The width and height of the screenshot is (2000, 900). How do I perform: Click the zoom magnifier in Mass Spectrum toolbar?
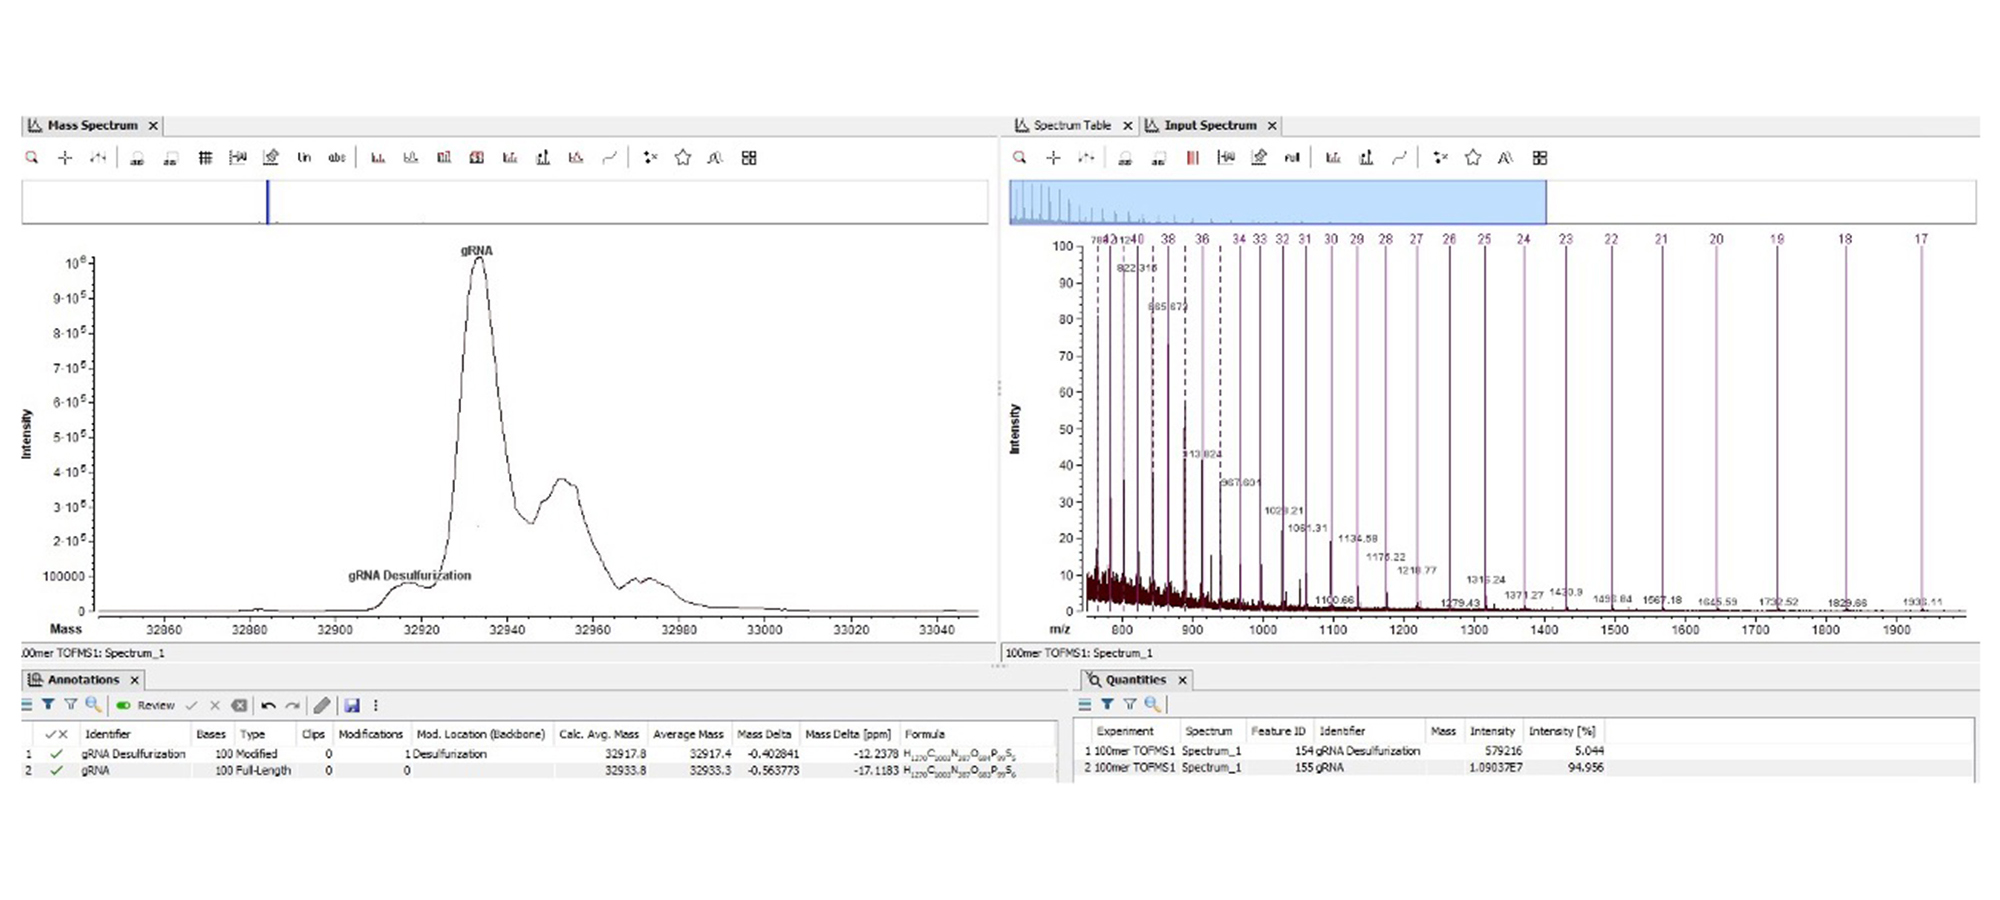click(x=32, y=158)
